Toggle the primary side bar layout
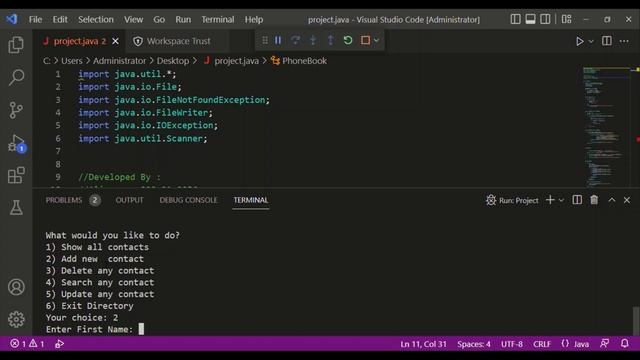Screen dimensions: 640x360 [515, 19]
